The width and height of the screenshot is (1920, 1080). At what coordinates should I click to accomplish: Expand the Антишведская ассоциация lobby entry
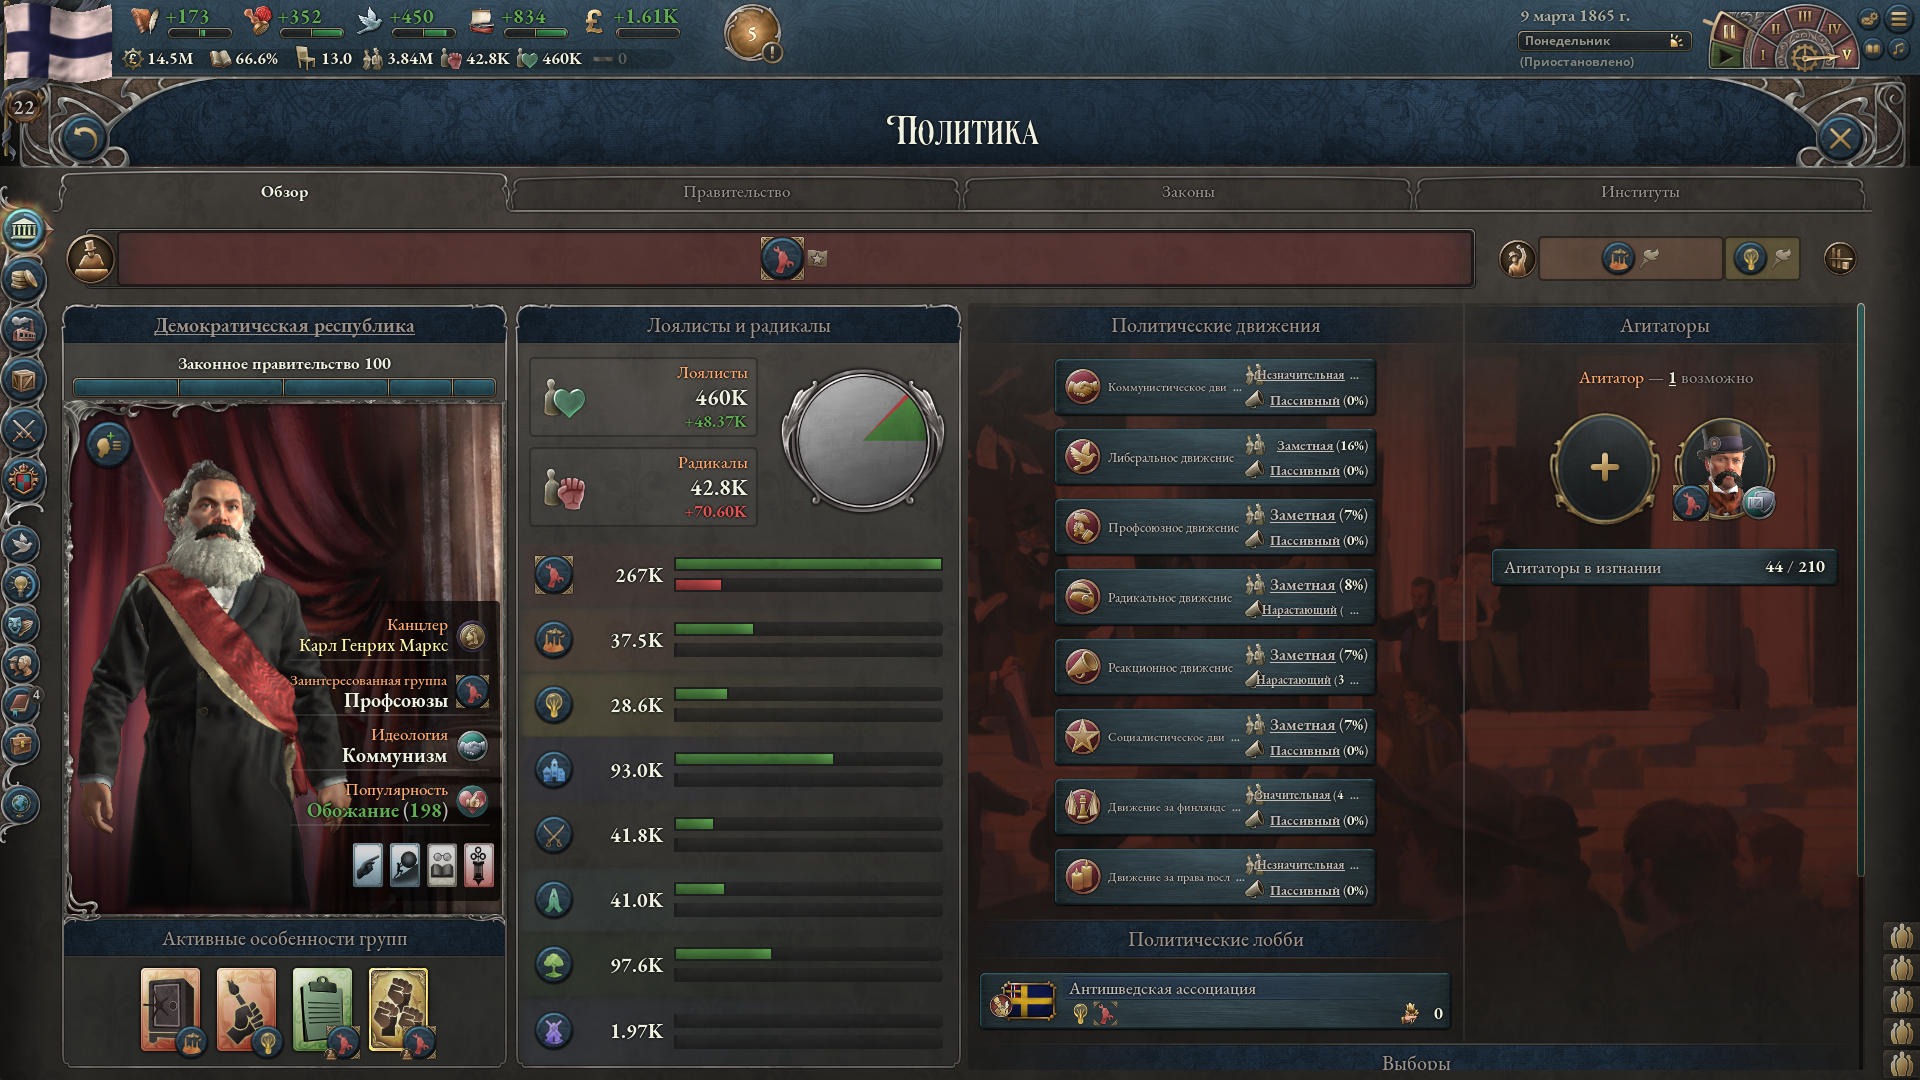pos(1215,1000)
